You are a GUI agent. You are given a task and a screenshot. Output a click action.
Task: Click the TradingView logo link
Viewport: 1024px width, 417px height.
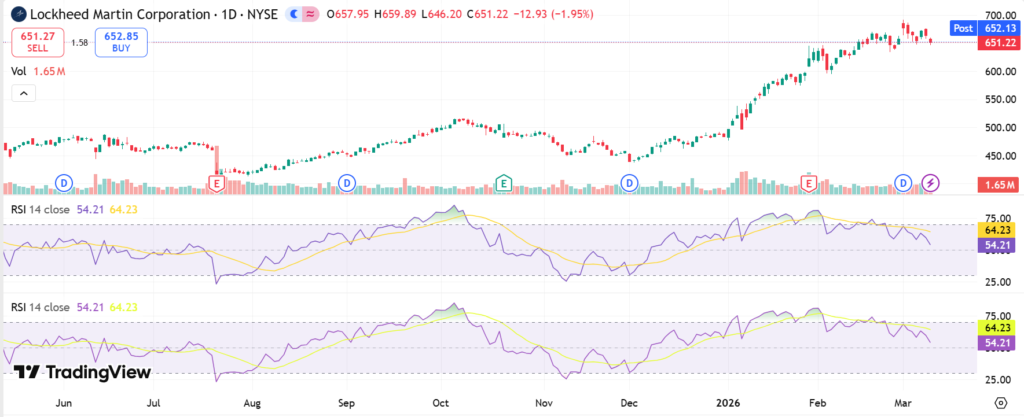pos(83,372)
